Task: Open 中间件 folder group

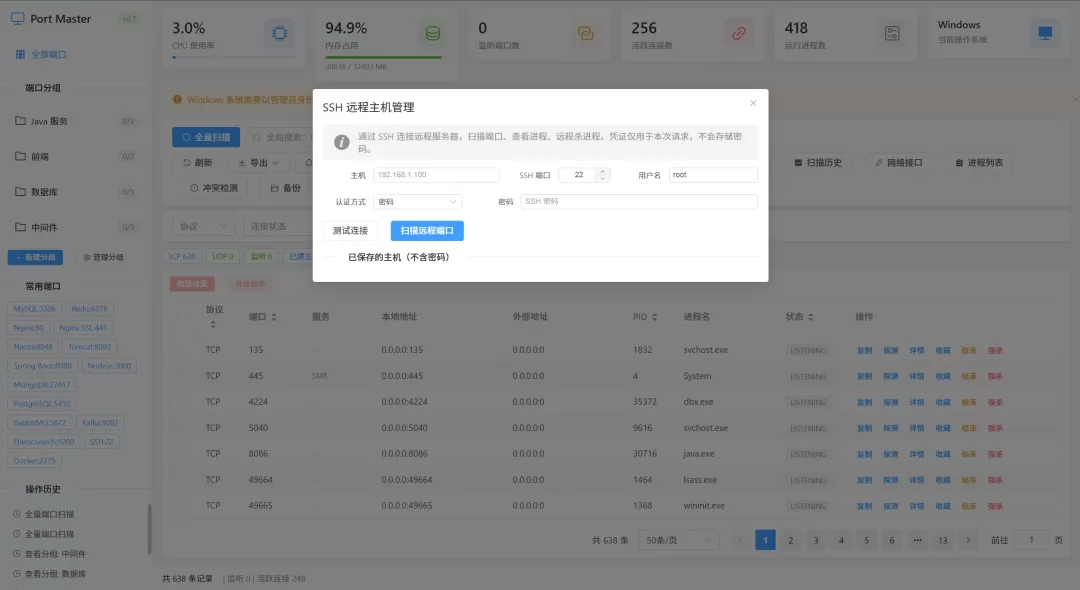Action: click(x=74, y=227)
